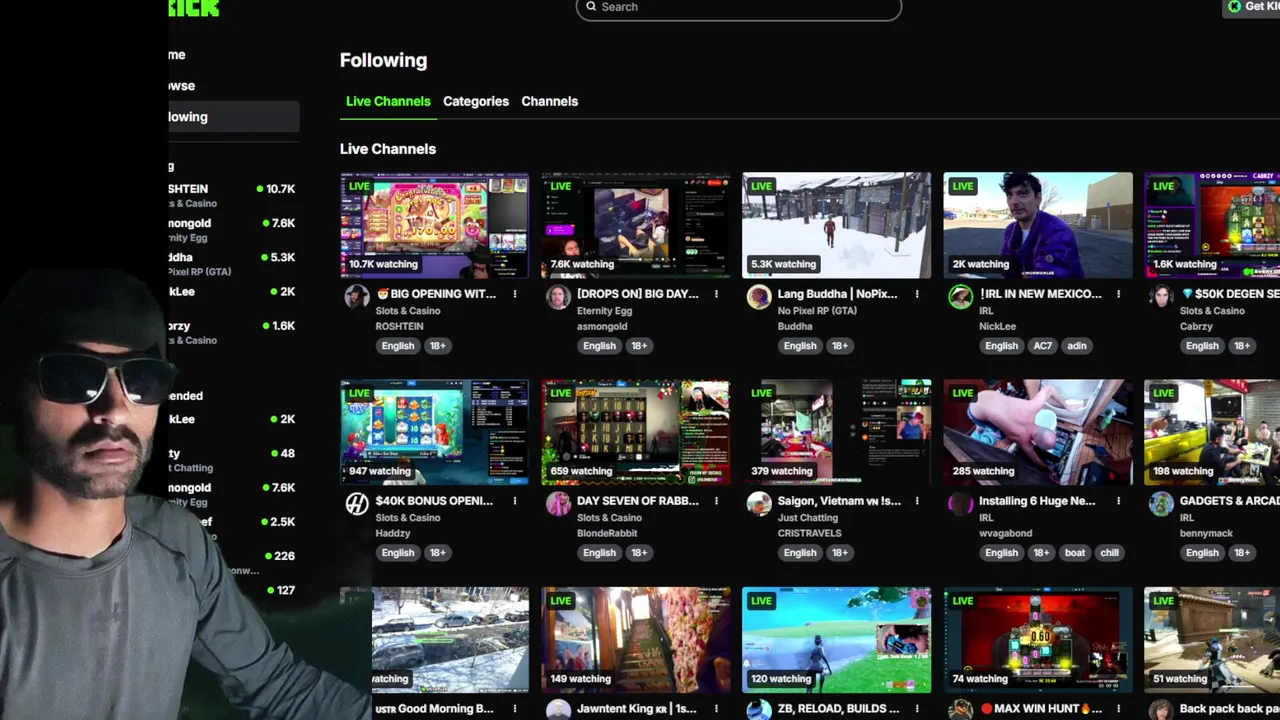1280x720 pixels.
Task: Open asmongold channel avatar
Action: (x=558, y=297)
